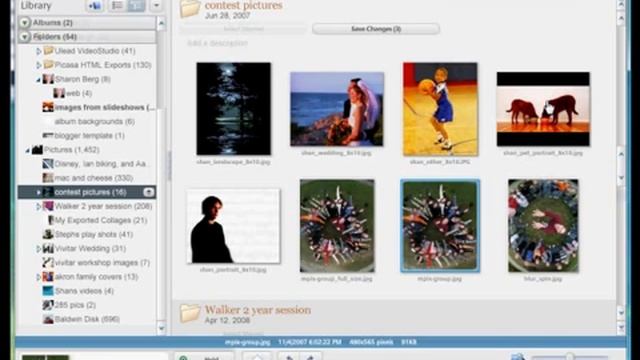This screenshot has height=360, width=640.
Task: Click the Hold button in photo tray
Action: coord(204,357)
